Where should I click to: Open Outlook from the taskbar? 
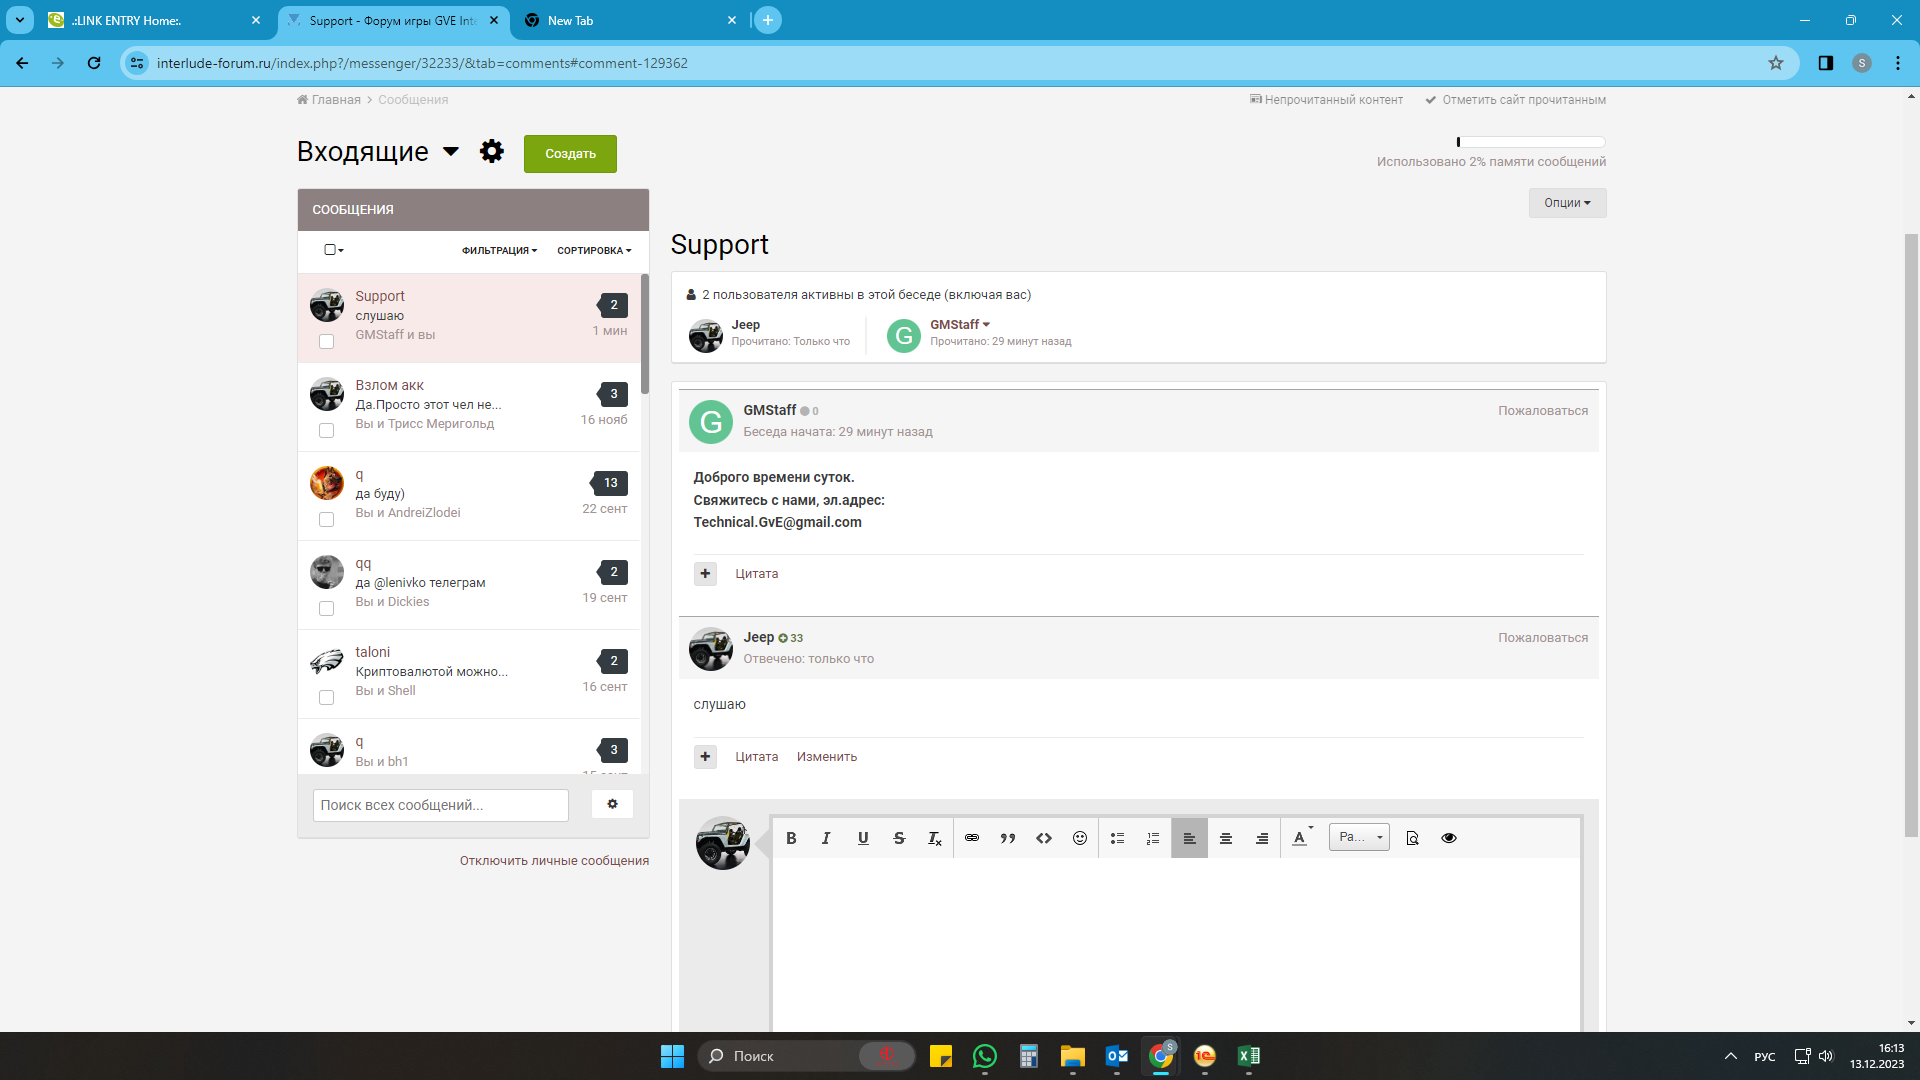pos(1117,1056)
